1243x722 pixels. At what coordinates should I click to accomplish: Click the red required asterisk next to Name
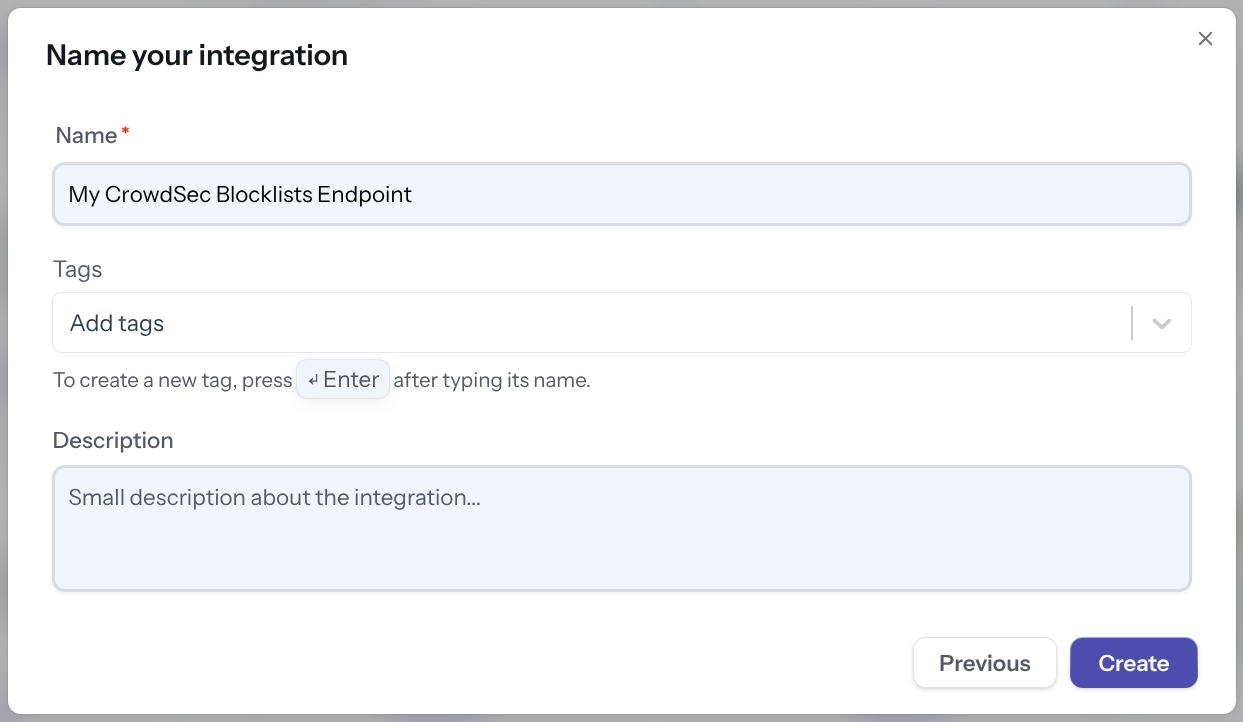[x=124, y=128]
